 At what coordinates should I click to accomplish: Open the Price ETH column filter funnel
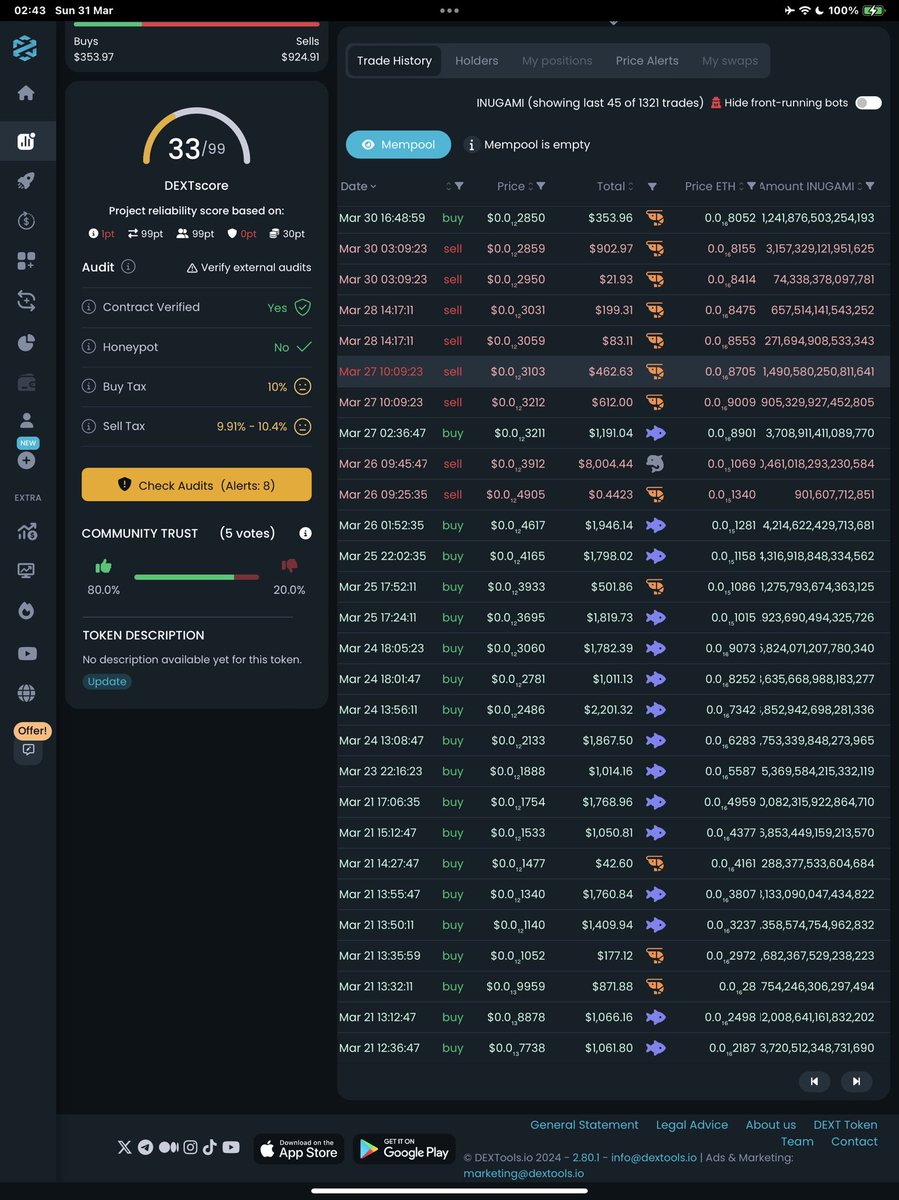tap(752, 186)
